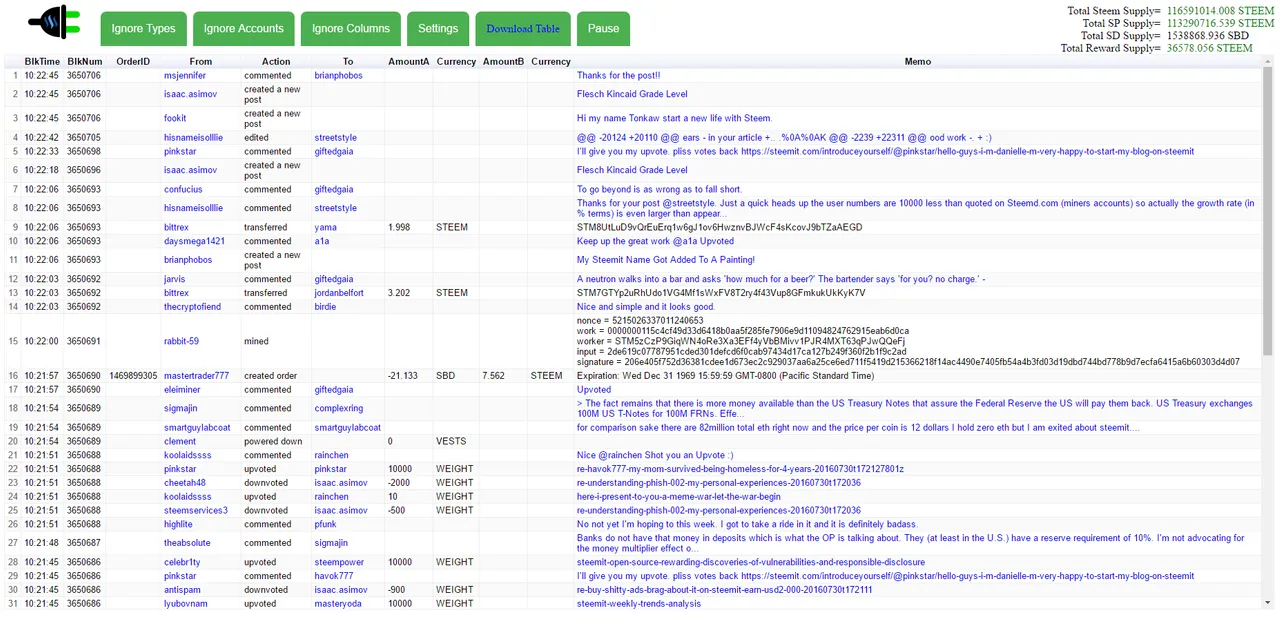
Task: Open daysmega1421 account link
Action: [x=194, y=242]
